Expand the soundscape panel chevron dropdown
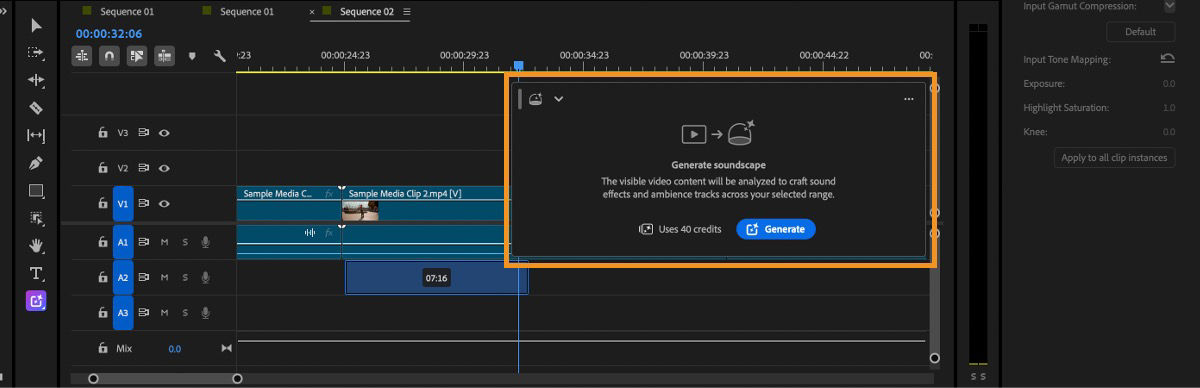The image size is (1200, 388). pos(559,99)
